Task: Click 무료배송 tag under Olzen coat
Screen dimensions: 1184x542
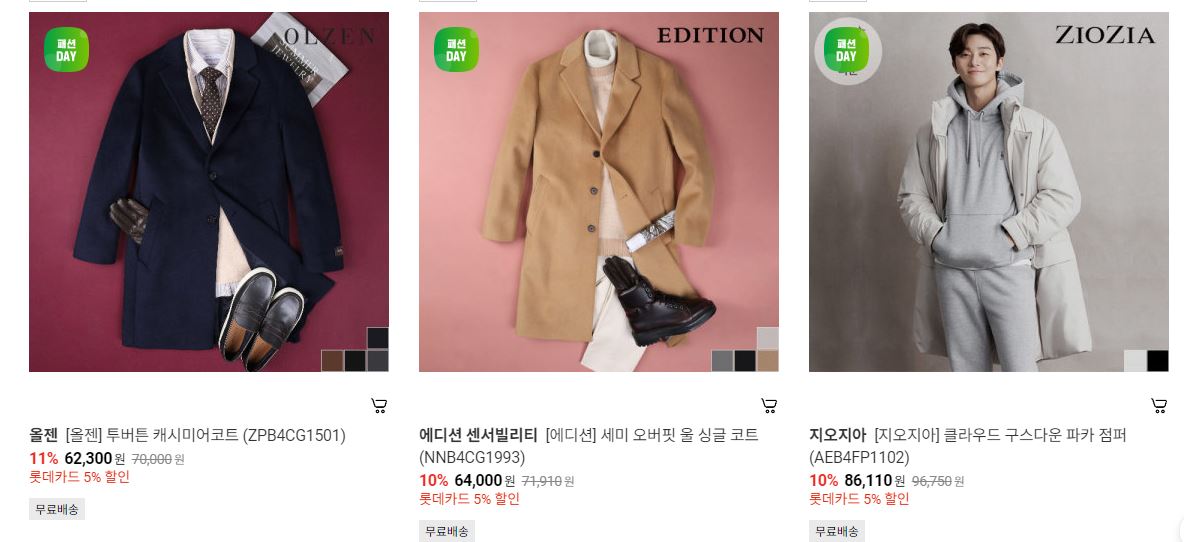Action: point(57,510)
